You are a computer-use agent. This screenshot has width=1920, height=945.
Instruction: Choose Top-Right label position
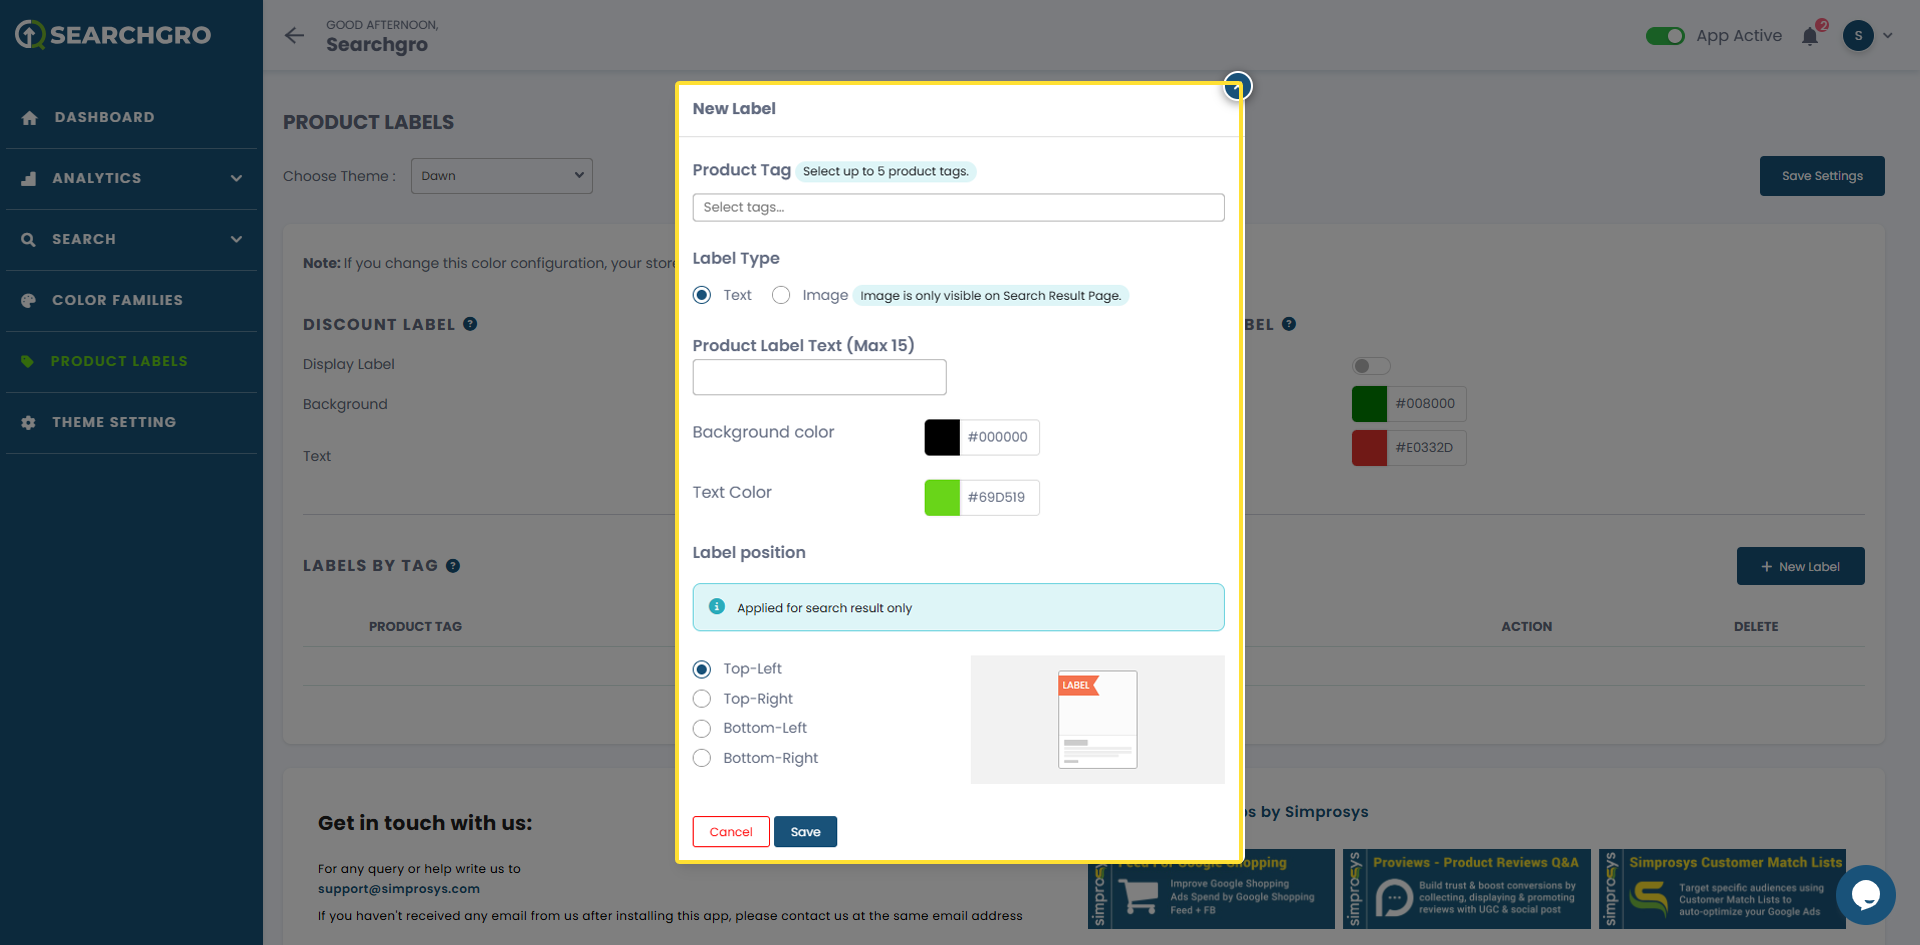[x=702, y=699]
